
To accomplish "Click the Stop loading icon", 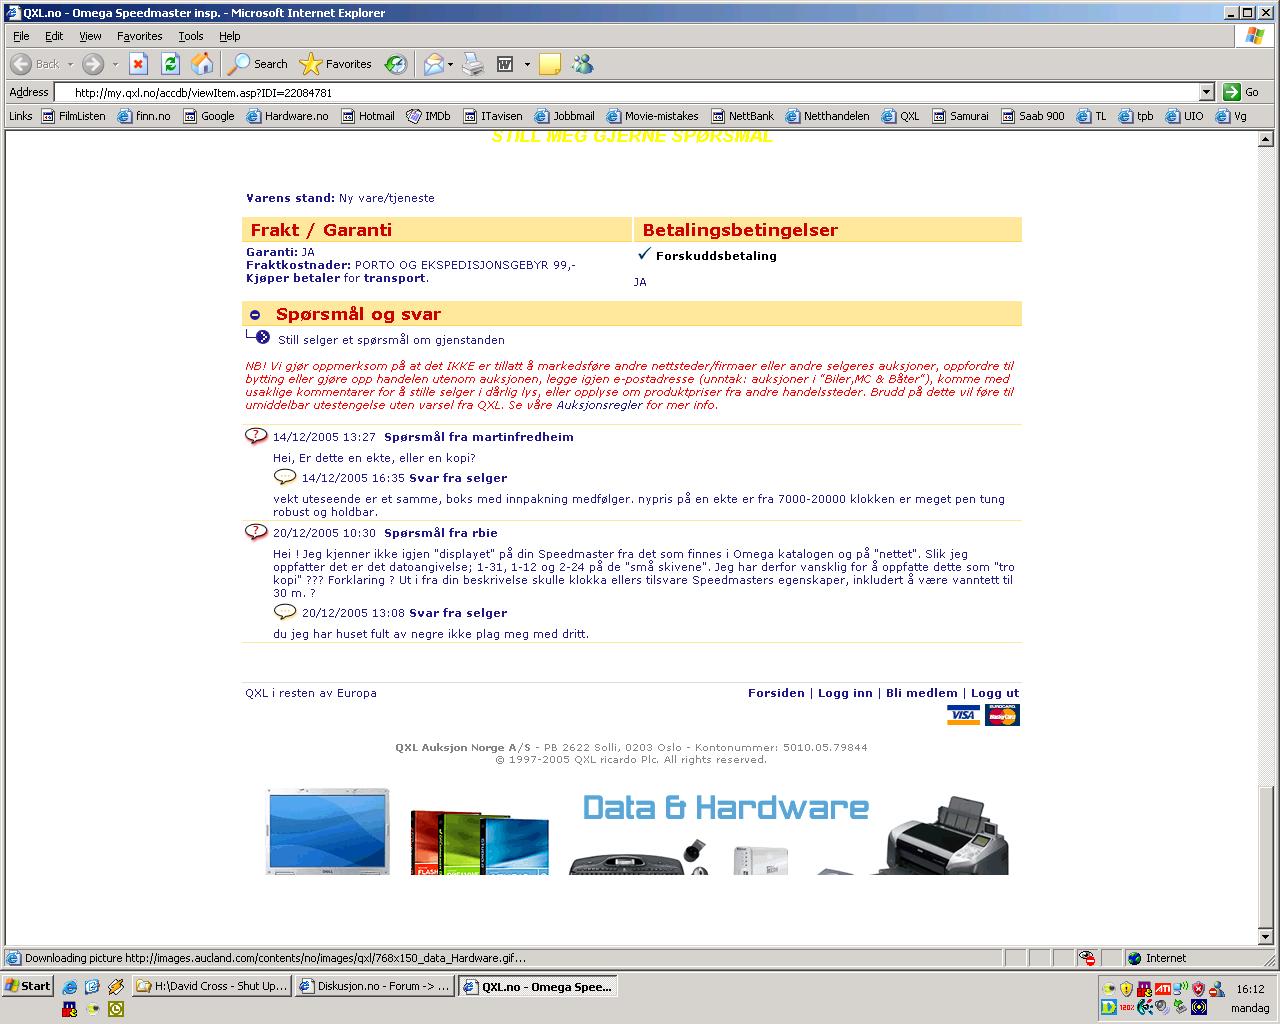I will pos(139,64).
